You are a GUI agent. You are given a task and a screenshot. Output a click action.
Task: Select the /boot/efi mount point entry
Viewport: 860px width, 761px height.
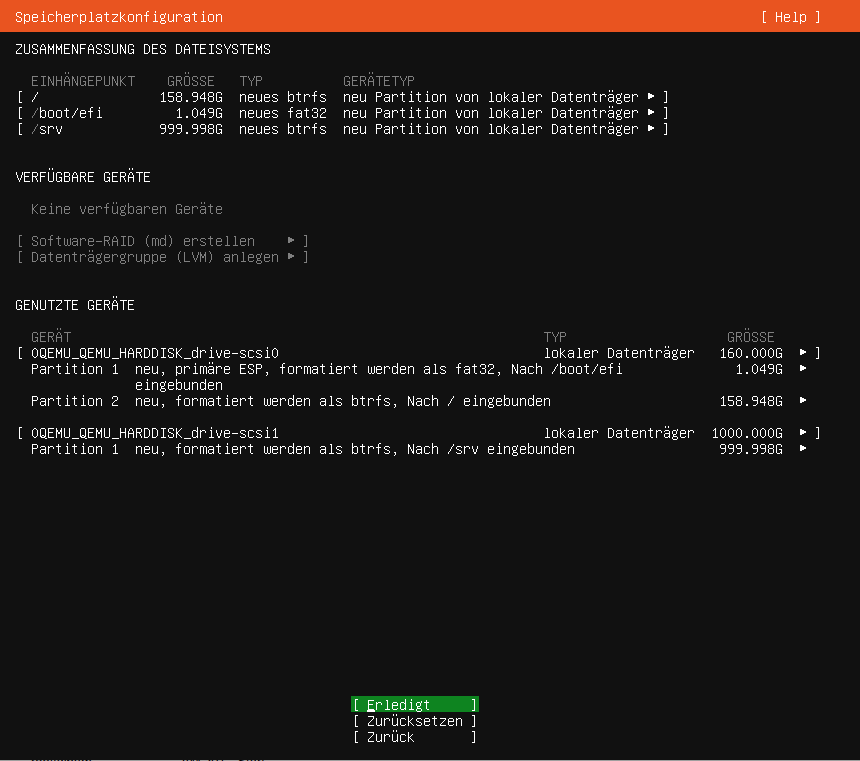pos(343,112)
